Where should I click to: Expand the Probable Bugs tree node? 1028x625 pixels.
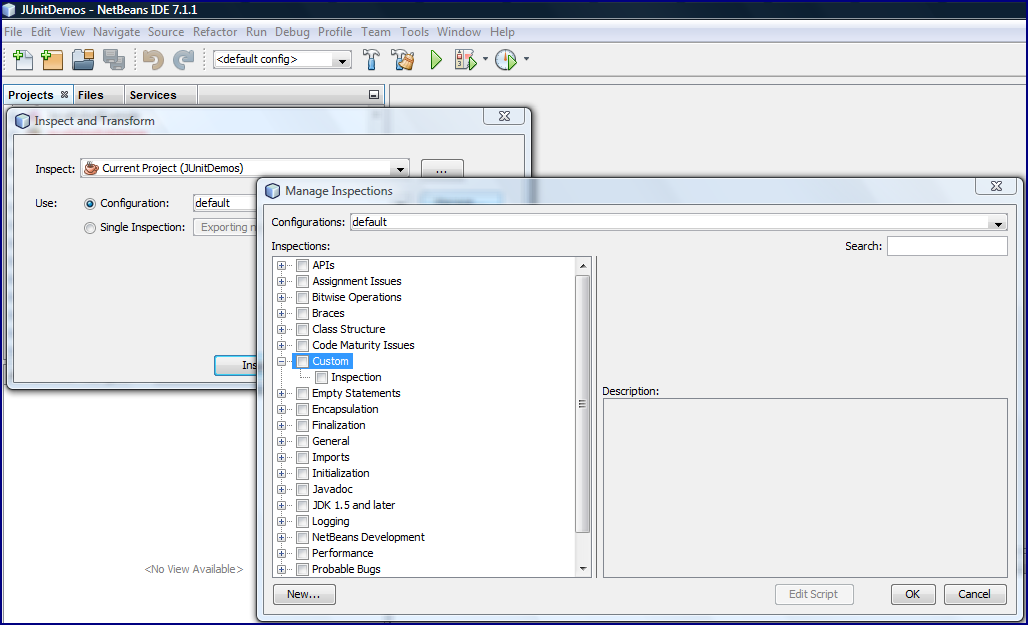[281, 569]
